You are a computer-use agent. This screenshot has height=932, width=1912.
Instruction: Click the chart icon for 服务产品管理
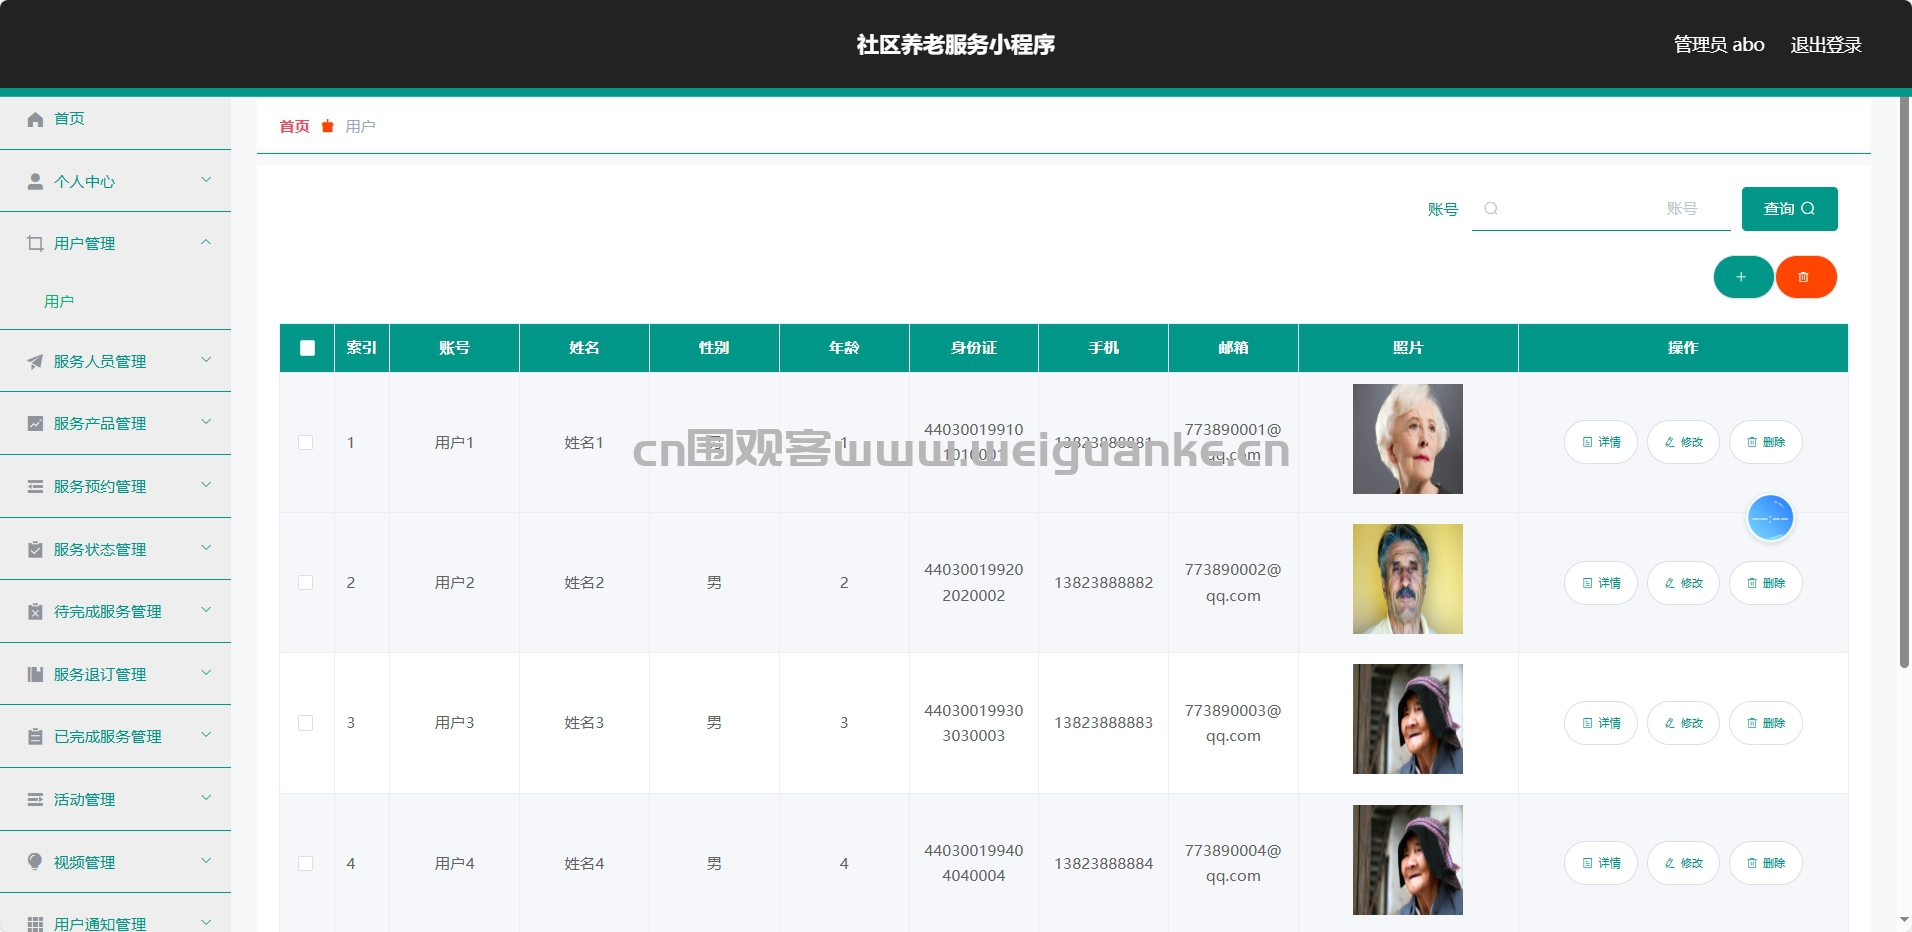[35, 423]
